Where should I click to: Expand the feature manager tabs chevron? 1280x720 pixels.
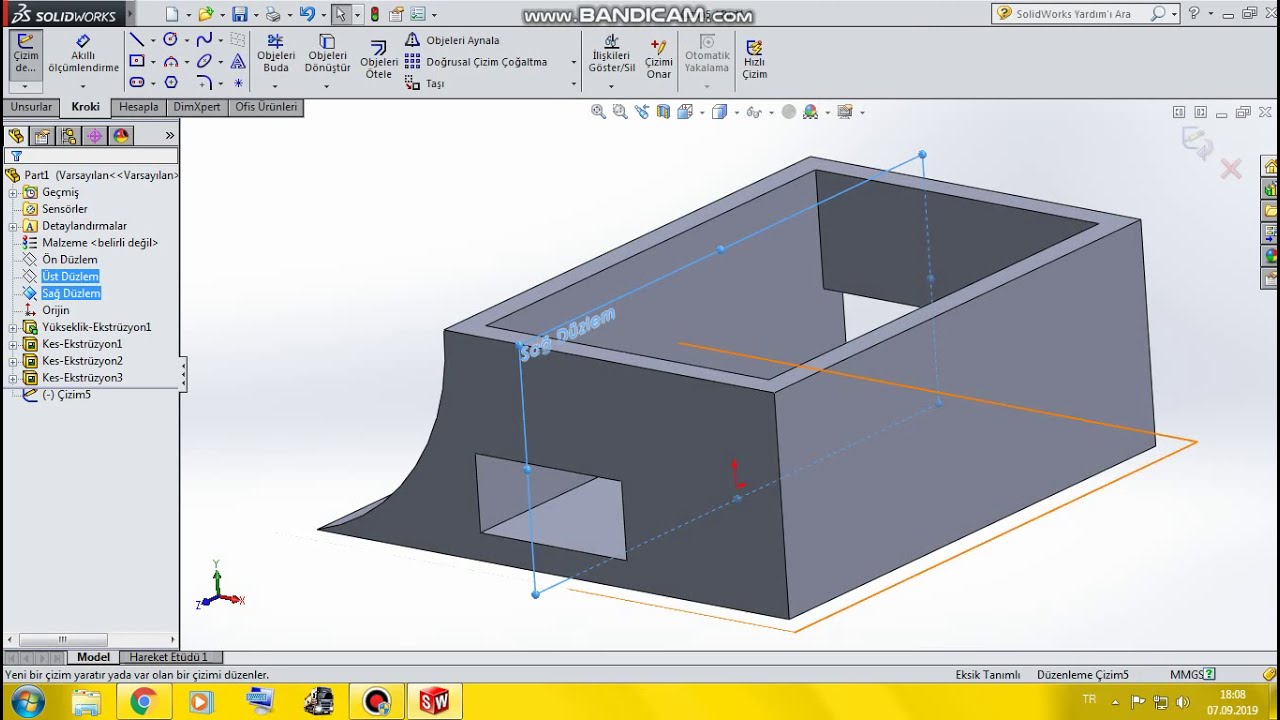pos(170,136)
